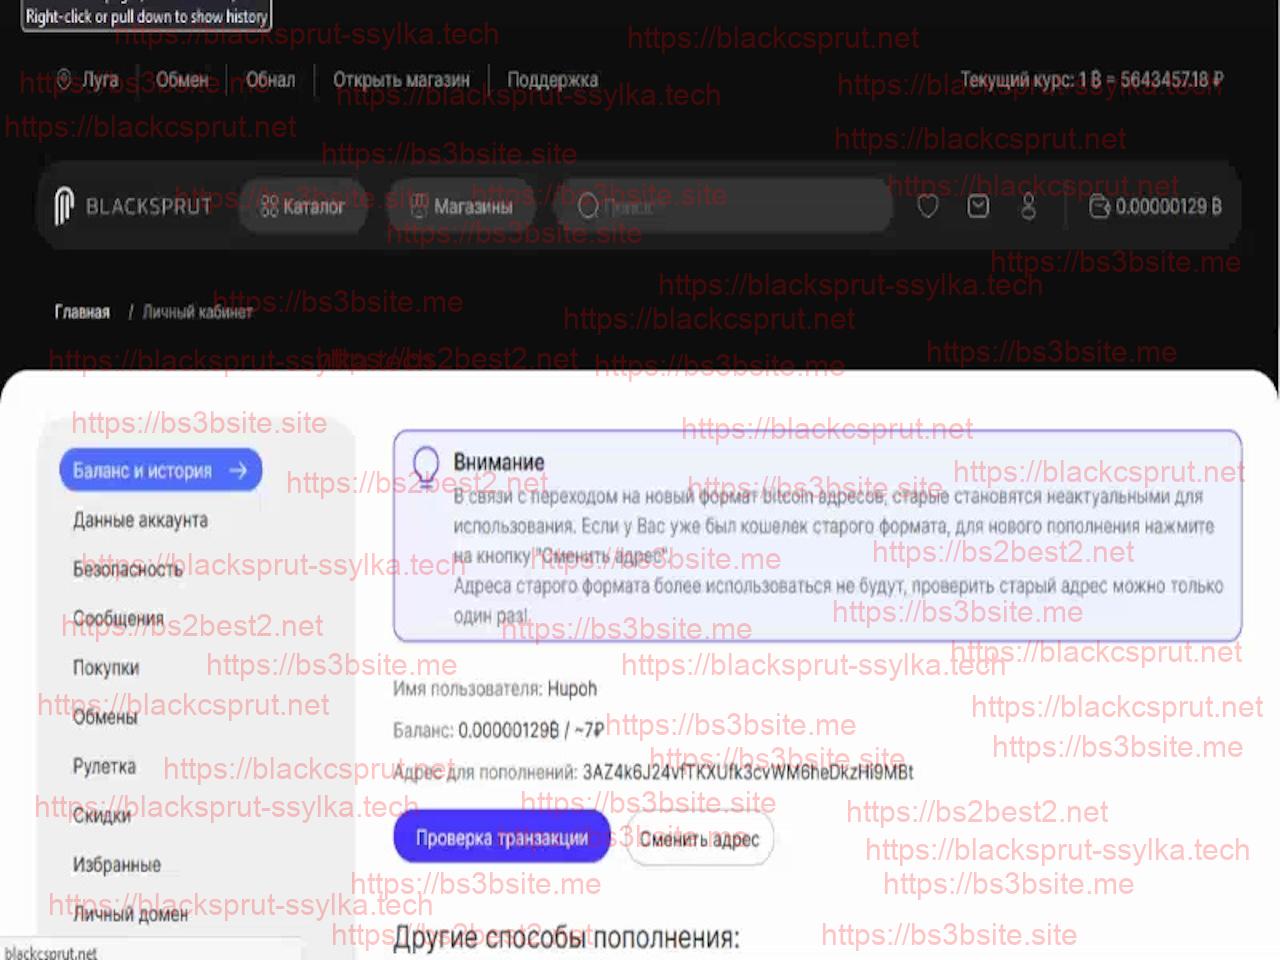Click the Баланс value line

(498, 730)
